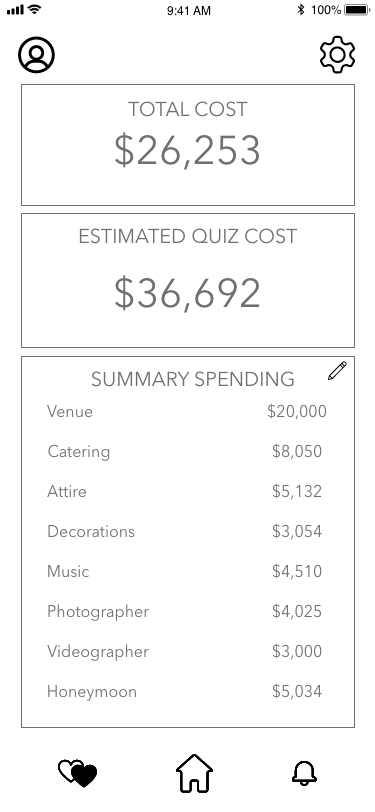375x812 pixels.
Task: Click the Summary Spending heading
Action: (193, 380)
